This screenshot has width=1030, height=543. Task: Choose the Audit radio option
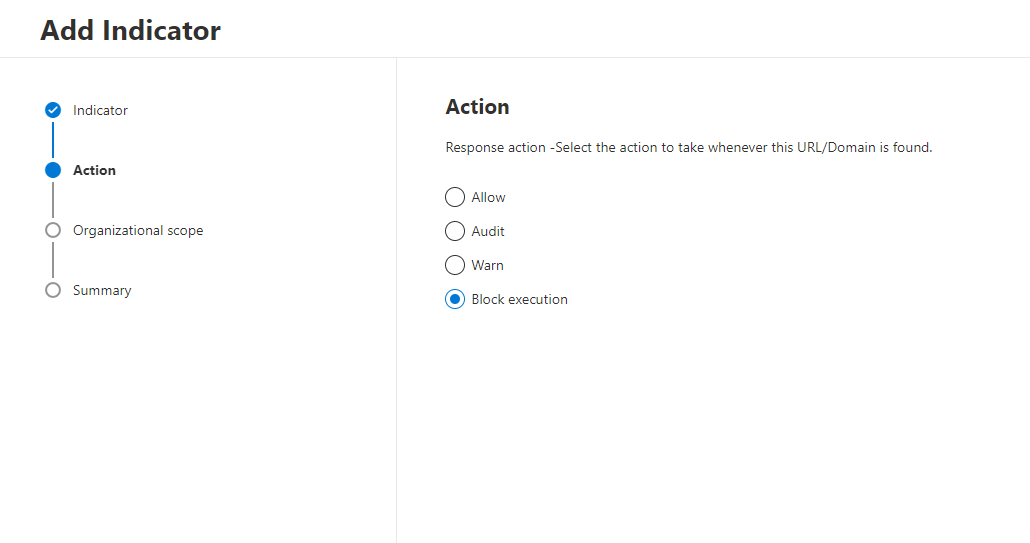[455, 231]
